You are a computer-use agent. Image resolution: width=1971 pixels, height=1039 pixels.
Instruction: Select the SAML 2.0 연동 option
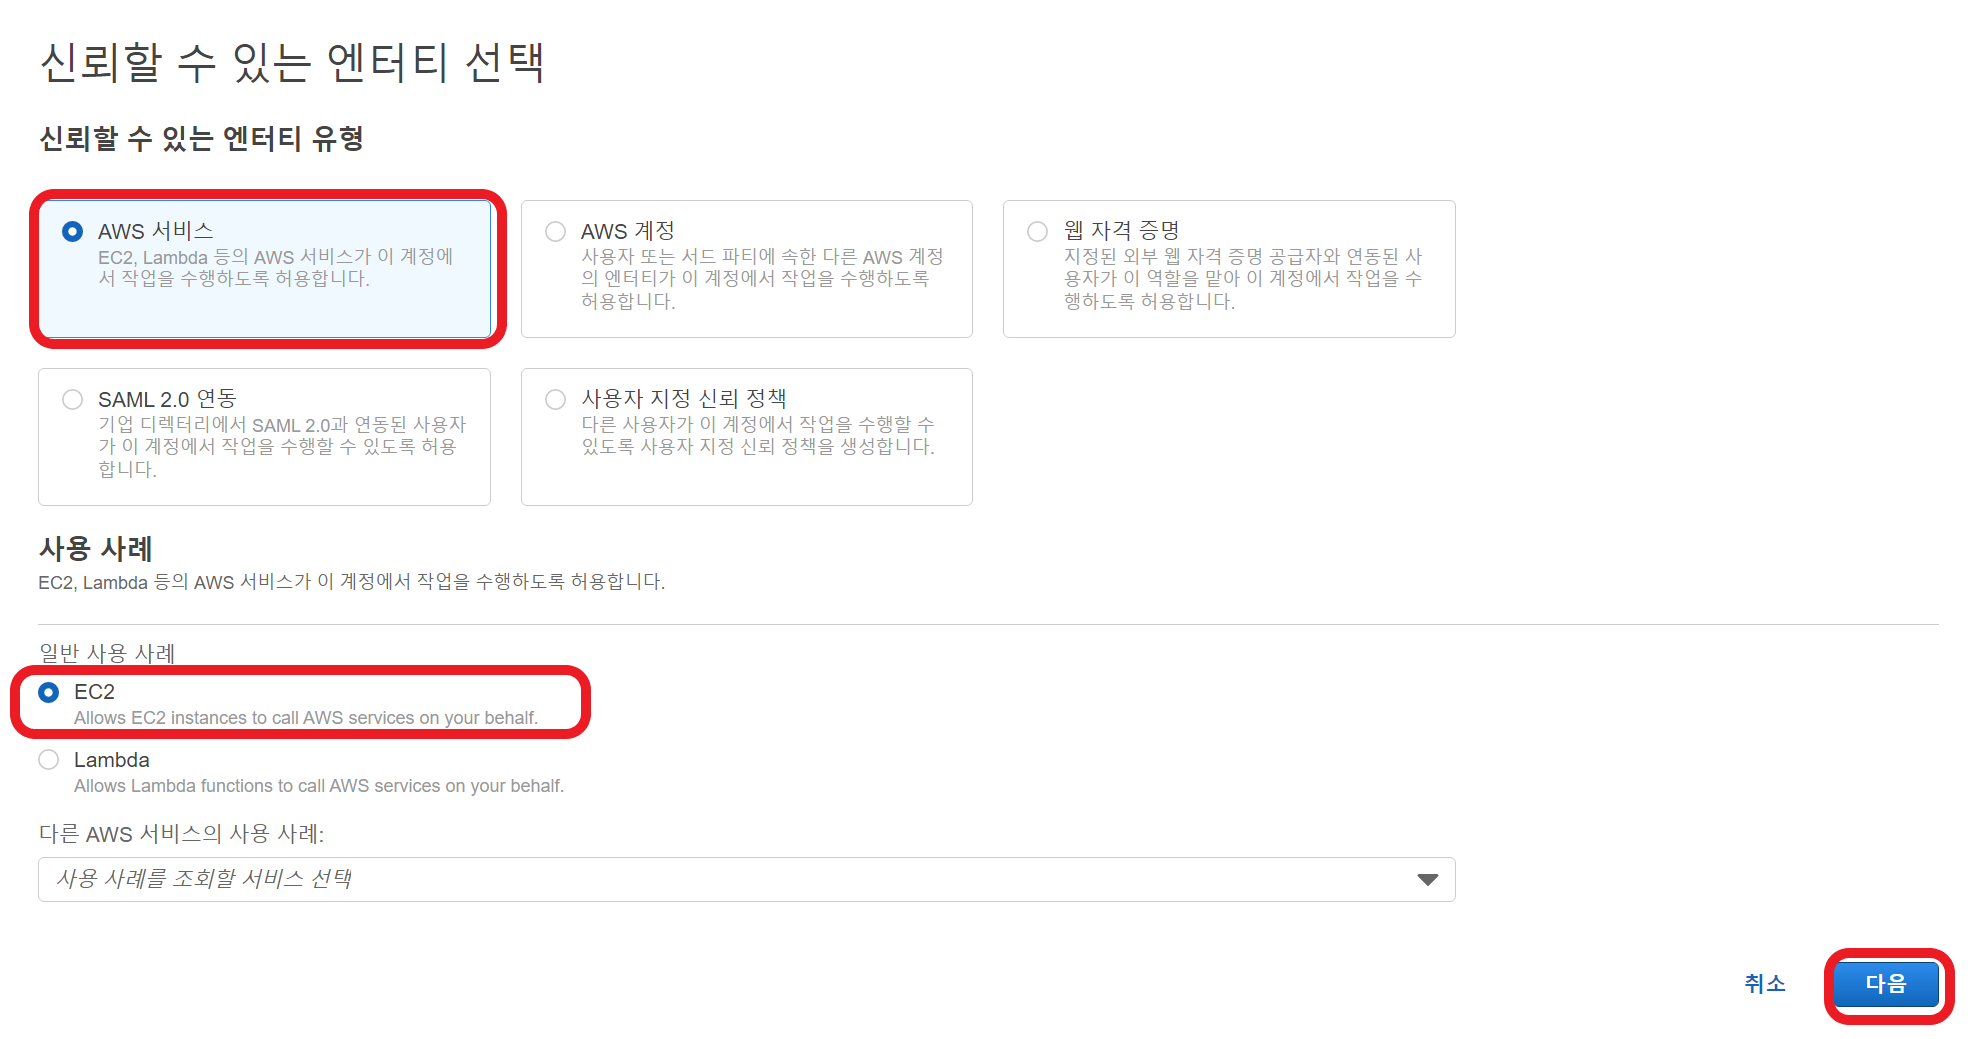[72, 400]
